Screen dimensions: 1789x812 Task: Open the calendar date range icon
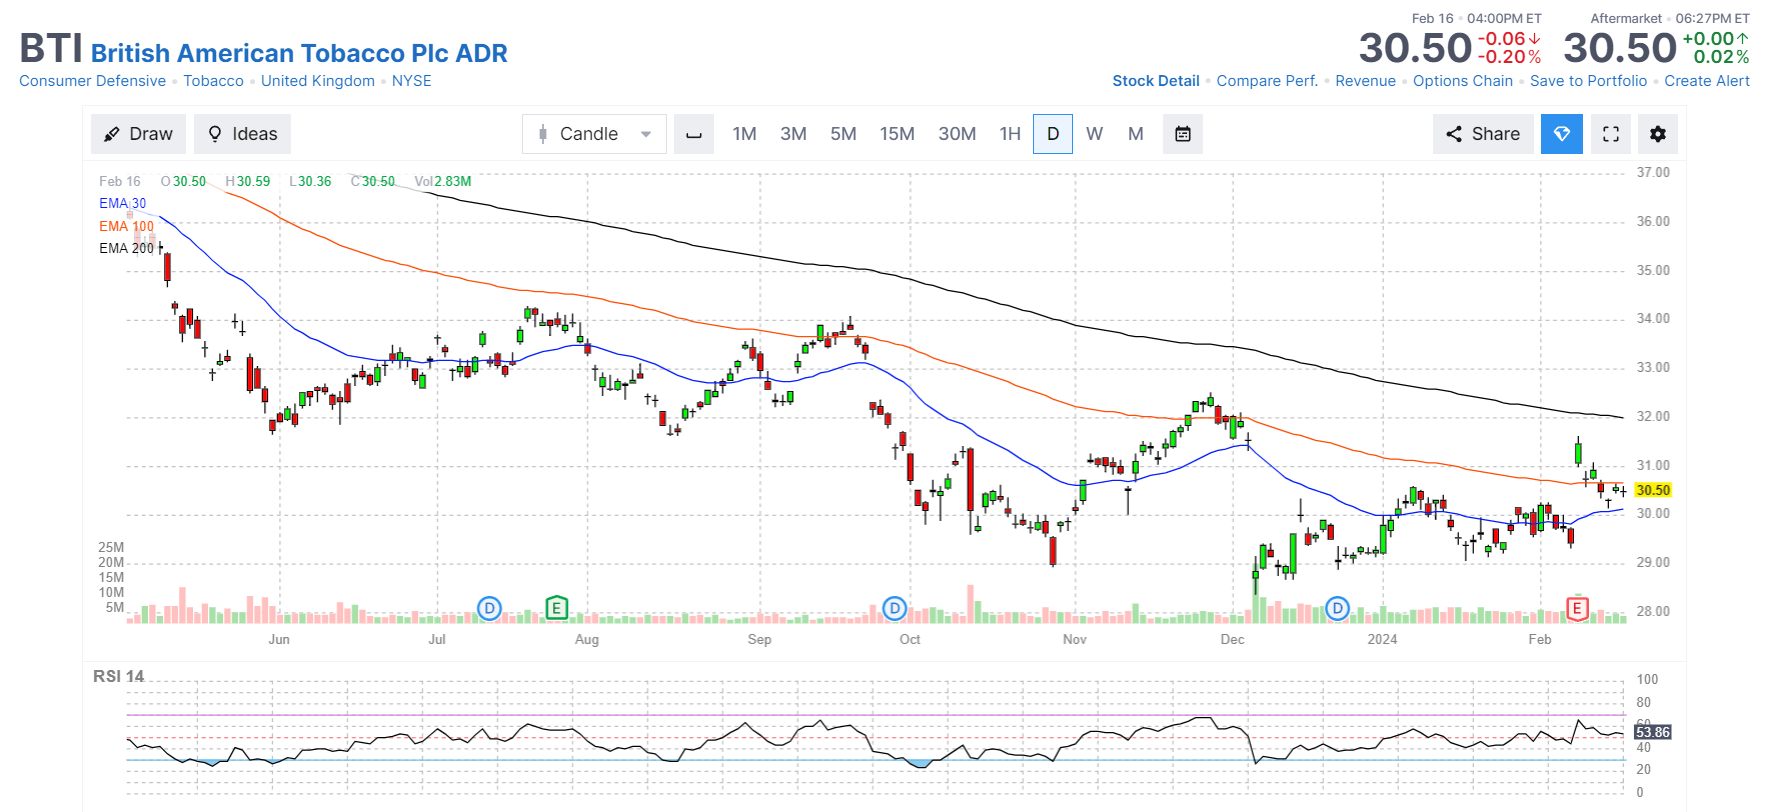tap(1183, 134)
